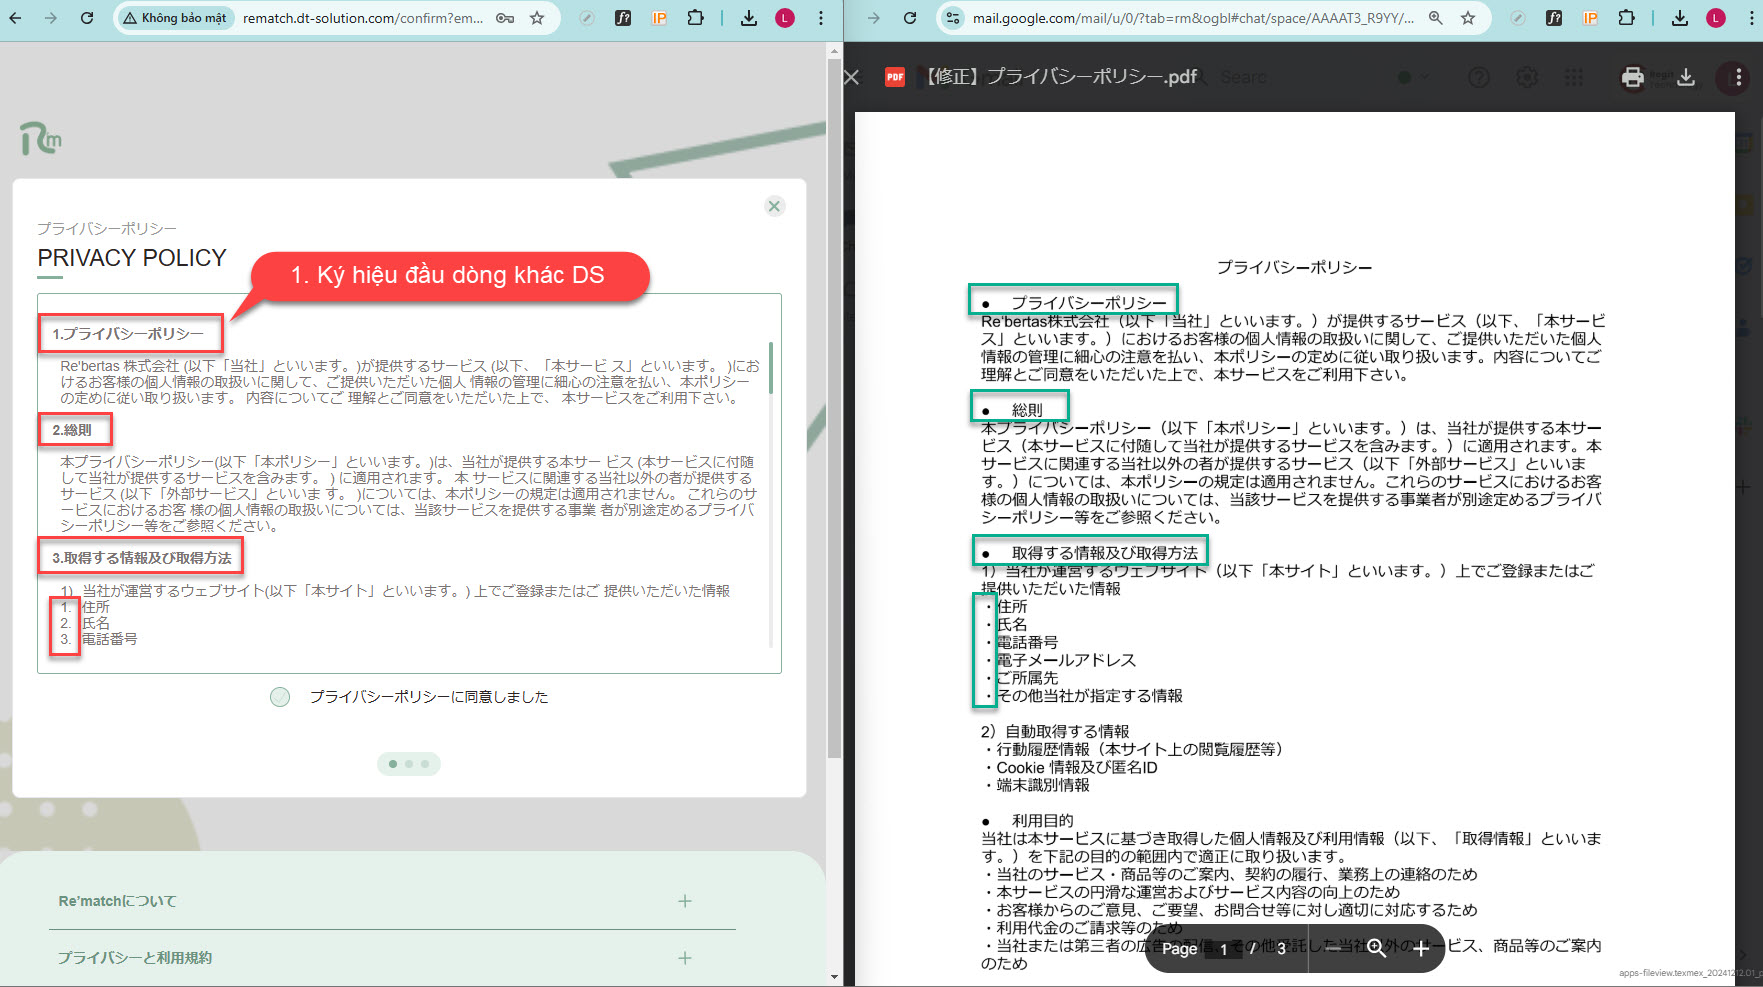Open the left browser three-dot Chrome menu

coord(821,18)
